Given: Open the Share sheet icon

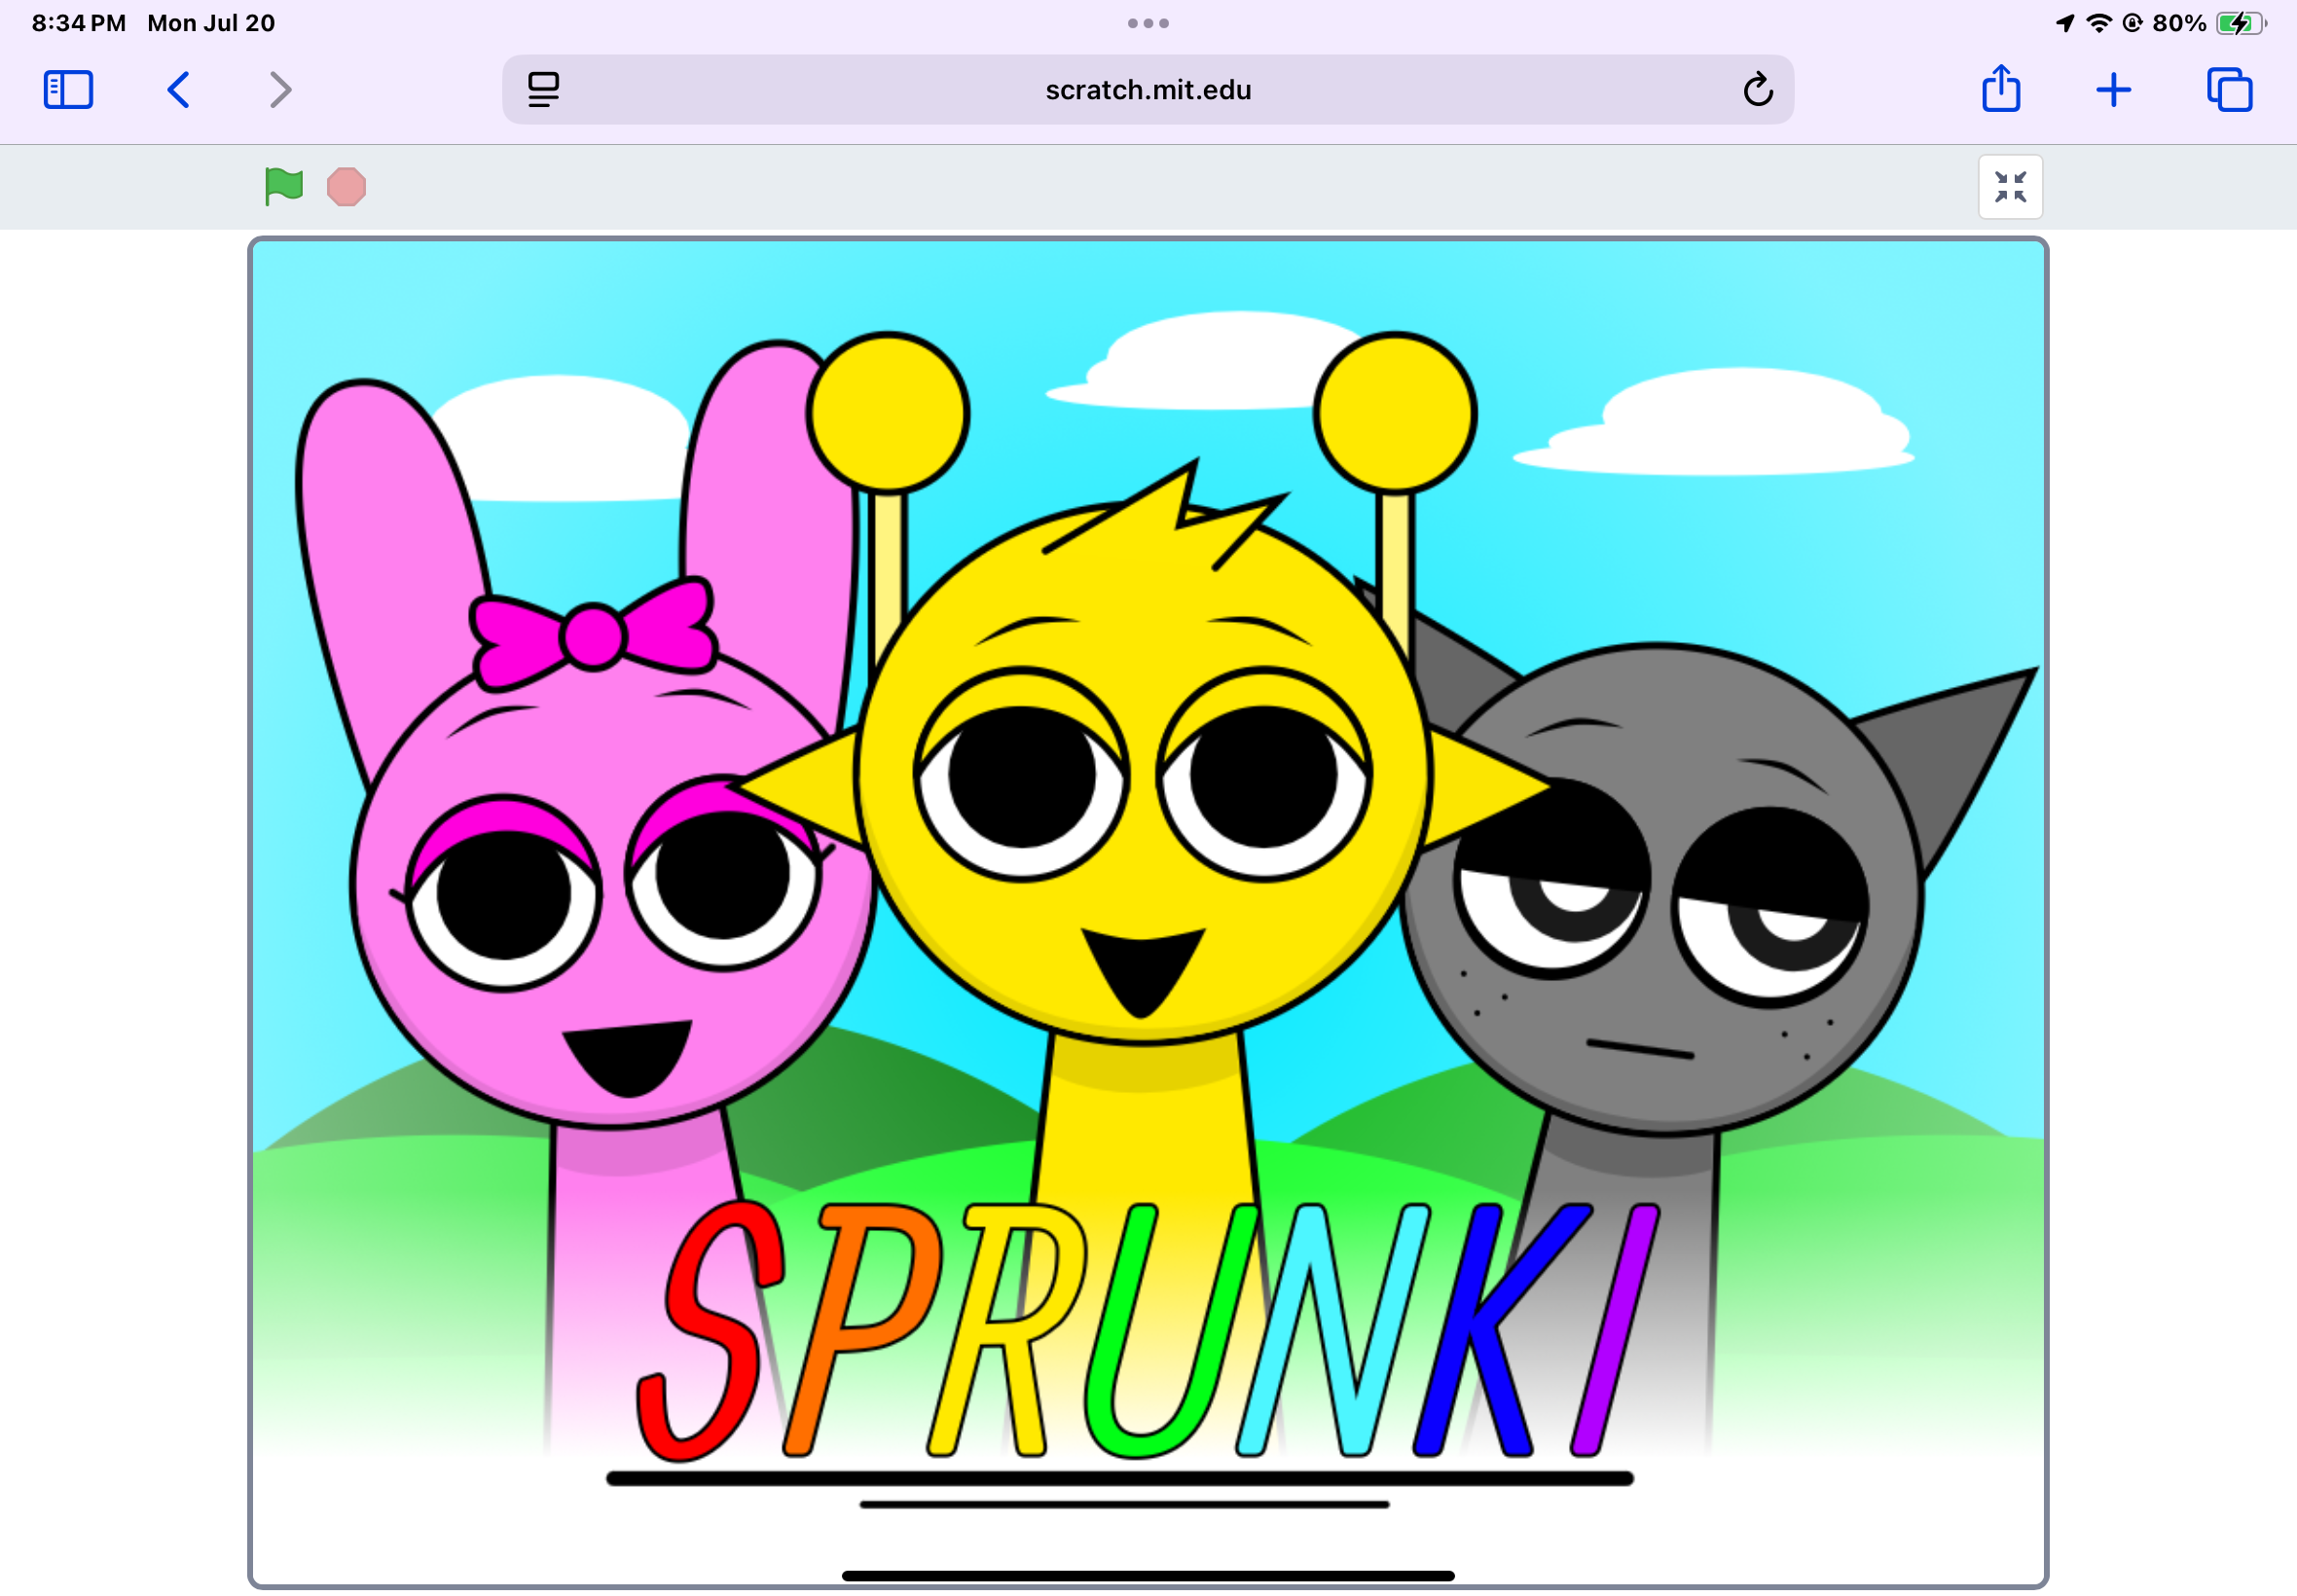Looking at the screenshot, I should pos(2001,88).
